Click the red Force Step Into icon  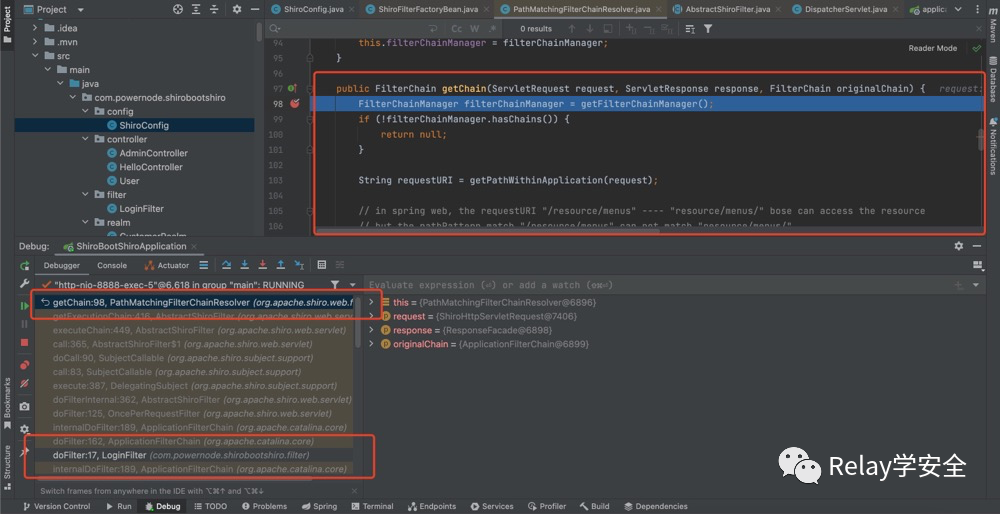pyautogui.click(x=262, y=265)
